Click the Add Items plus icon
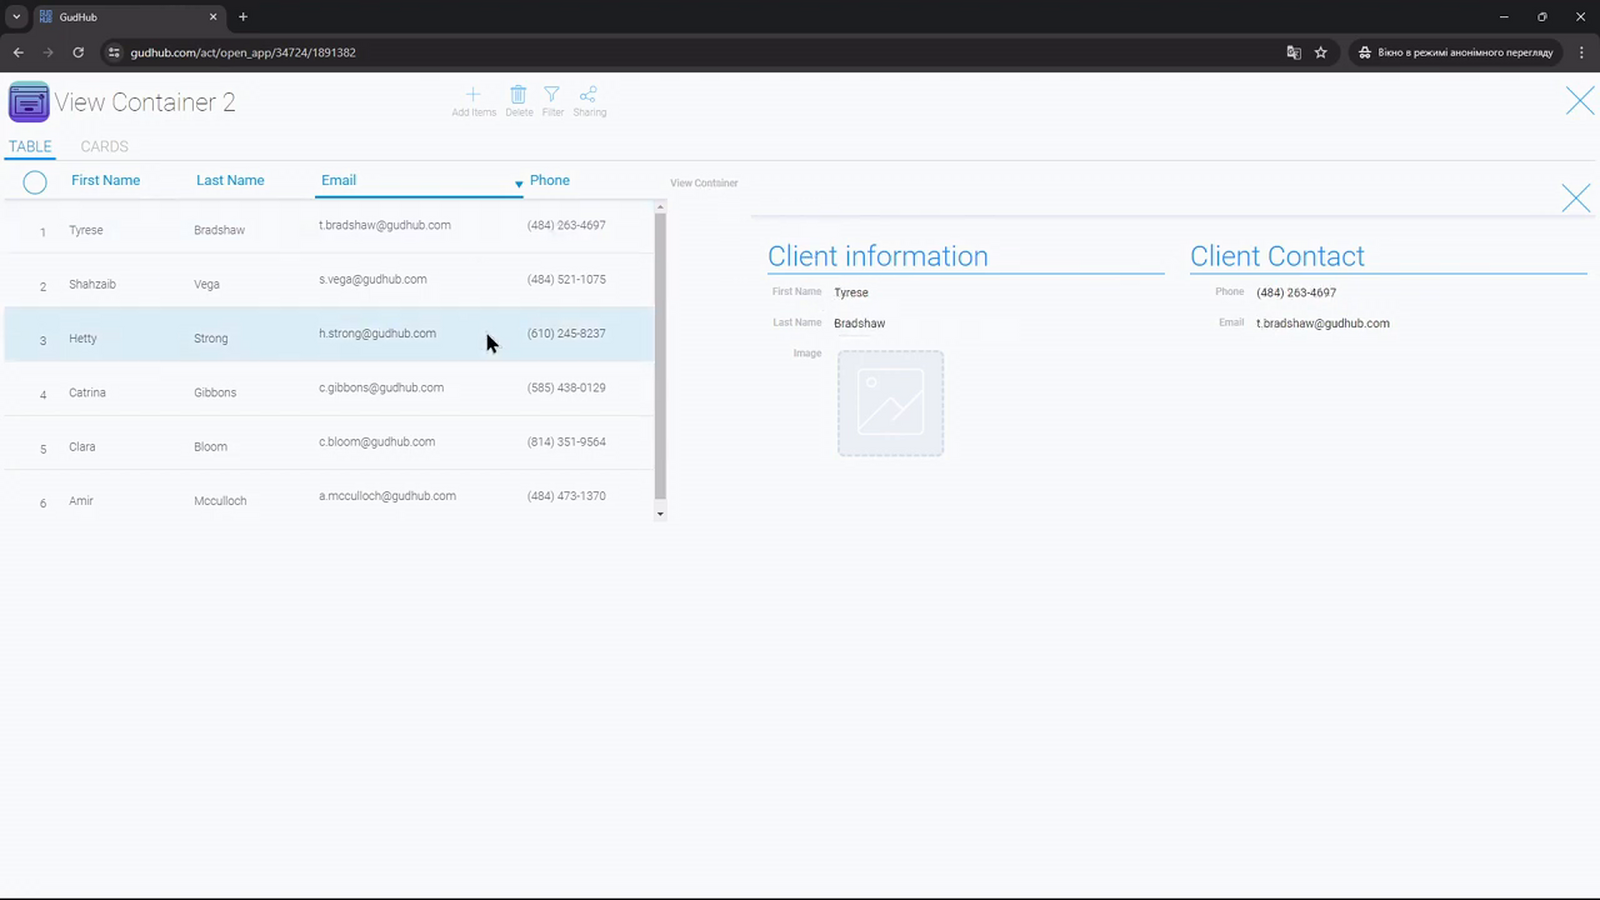 [473, 94]
